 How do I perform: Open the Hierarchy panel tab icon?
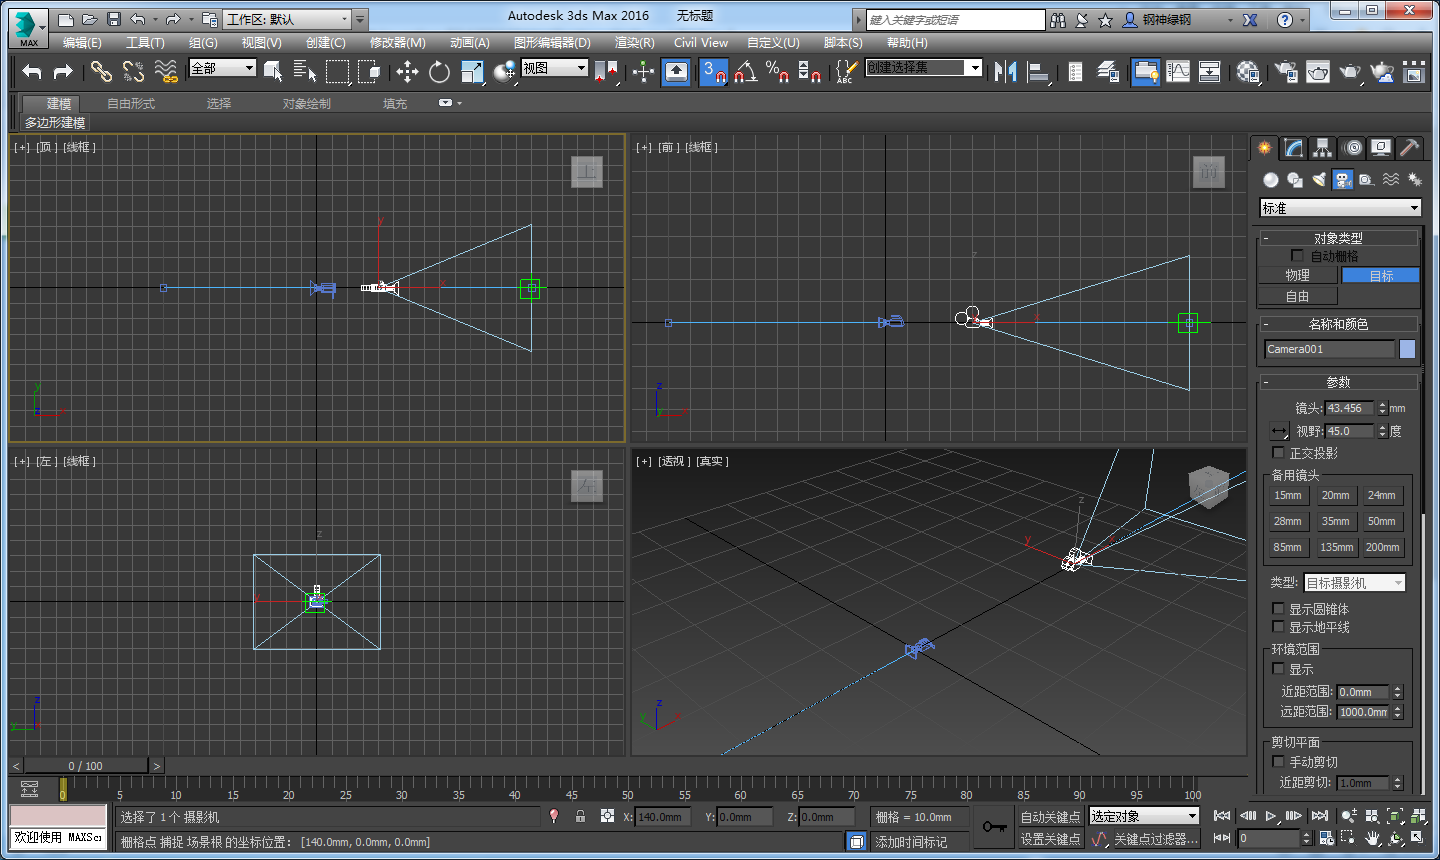1323,148
